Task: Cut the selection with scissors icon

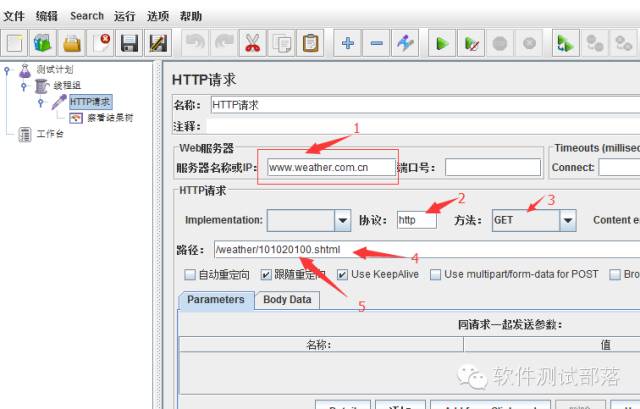Action: click(253, 43)
